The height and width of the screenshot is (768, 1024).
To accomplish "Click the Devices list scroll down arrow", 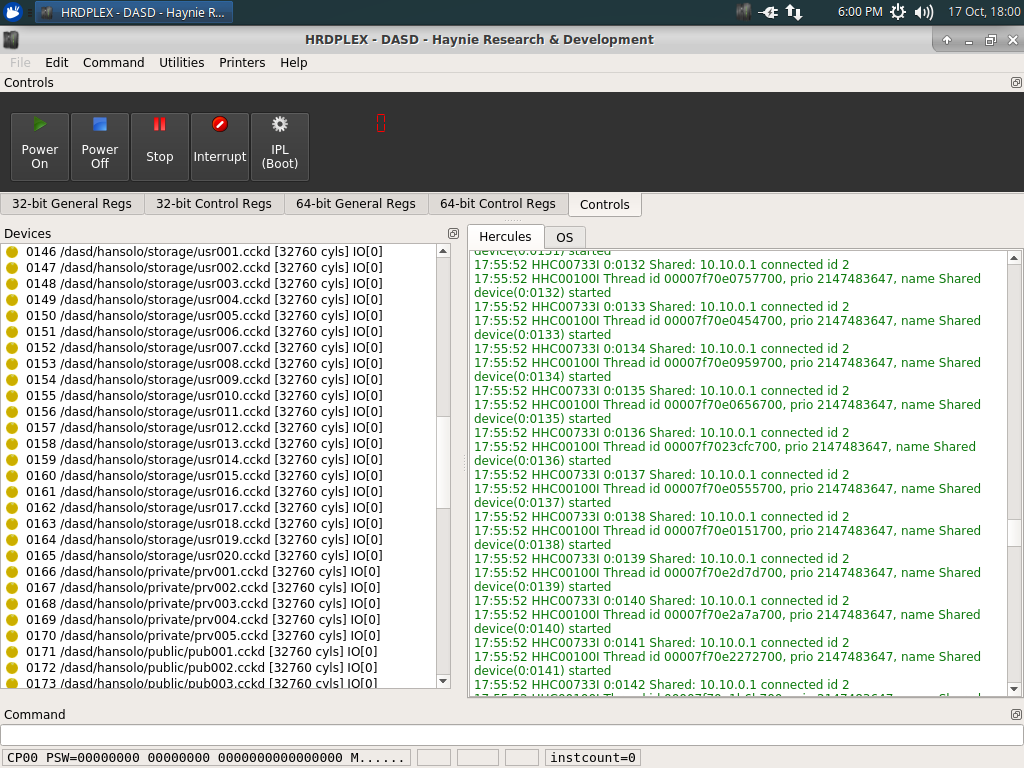I will pyautogui.click(x=443, y=681).
